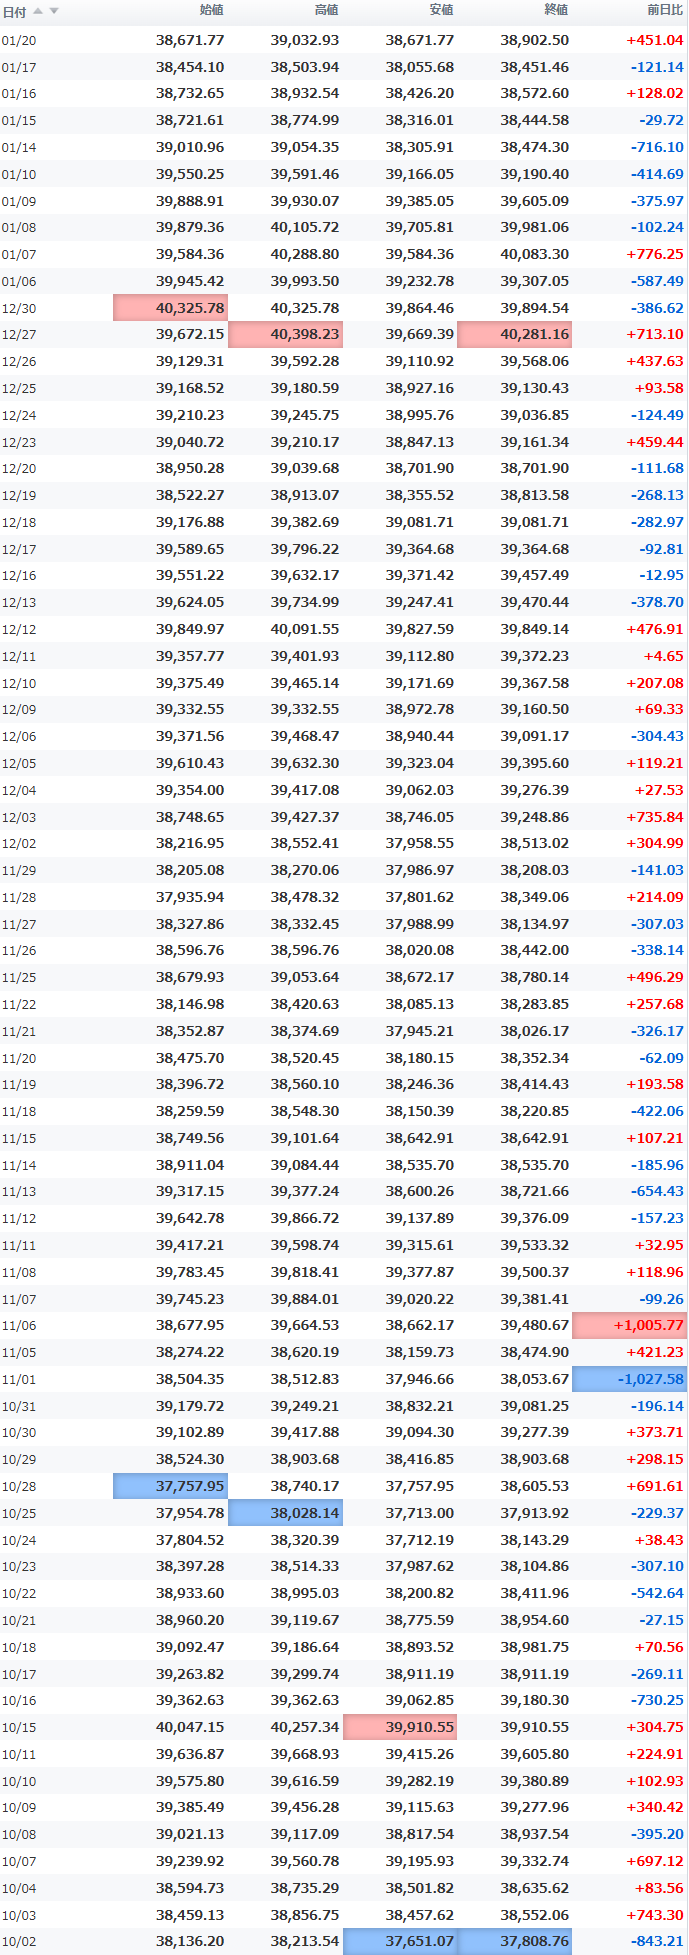689x1955 pixels.
Task: Click the 終値 column header
Action: pyautogui.click(x=556, y=10)
